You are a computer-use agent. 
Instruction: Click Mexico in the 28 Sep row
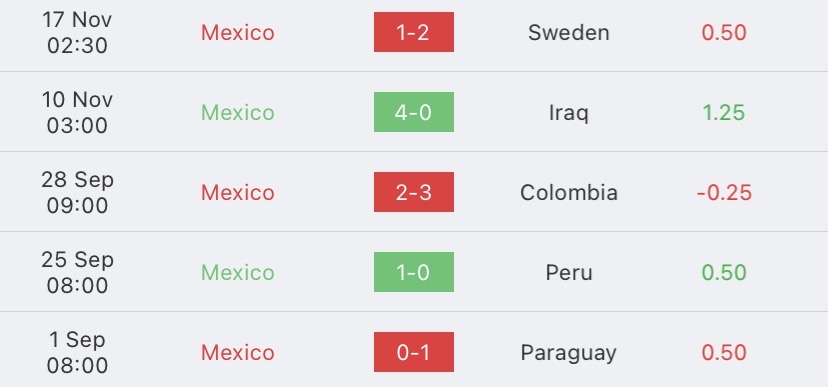pyautogui.click(x=238, y=193)
